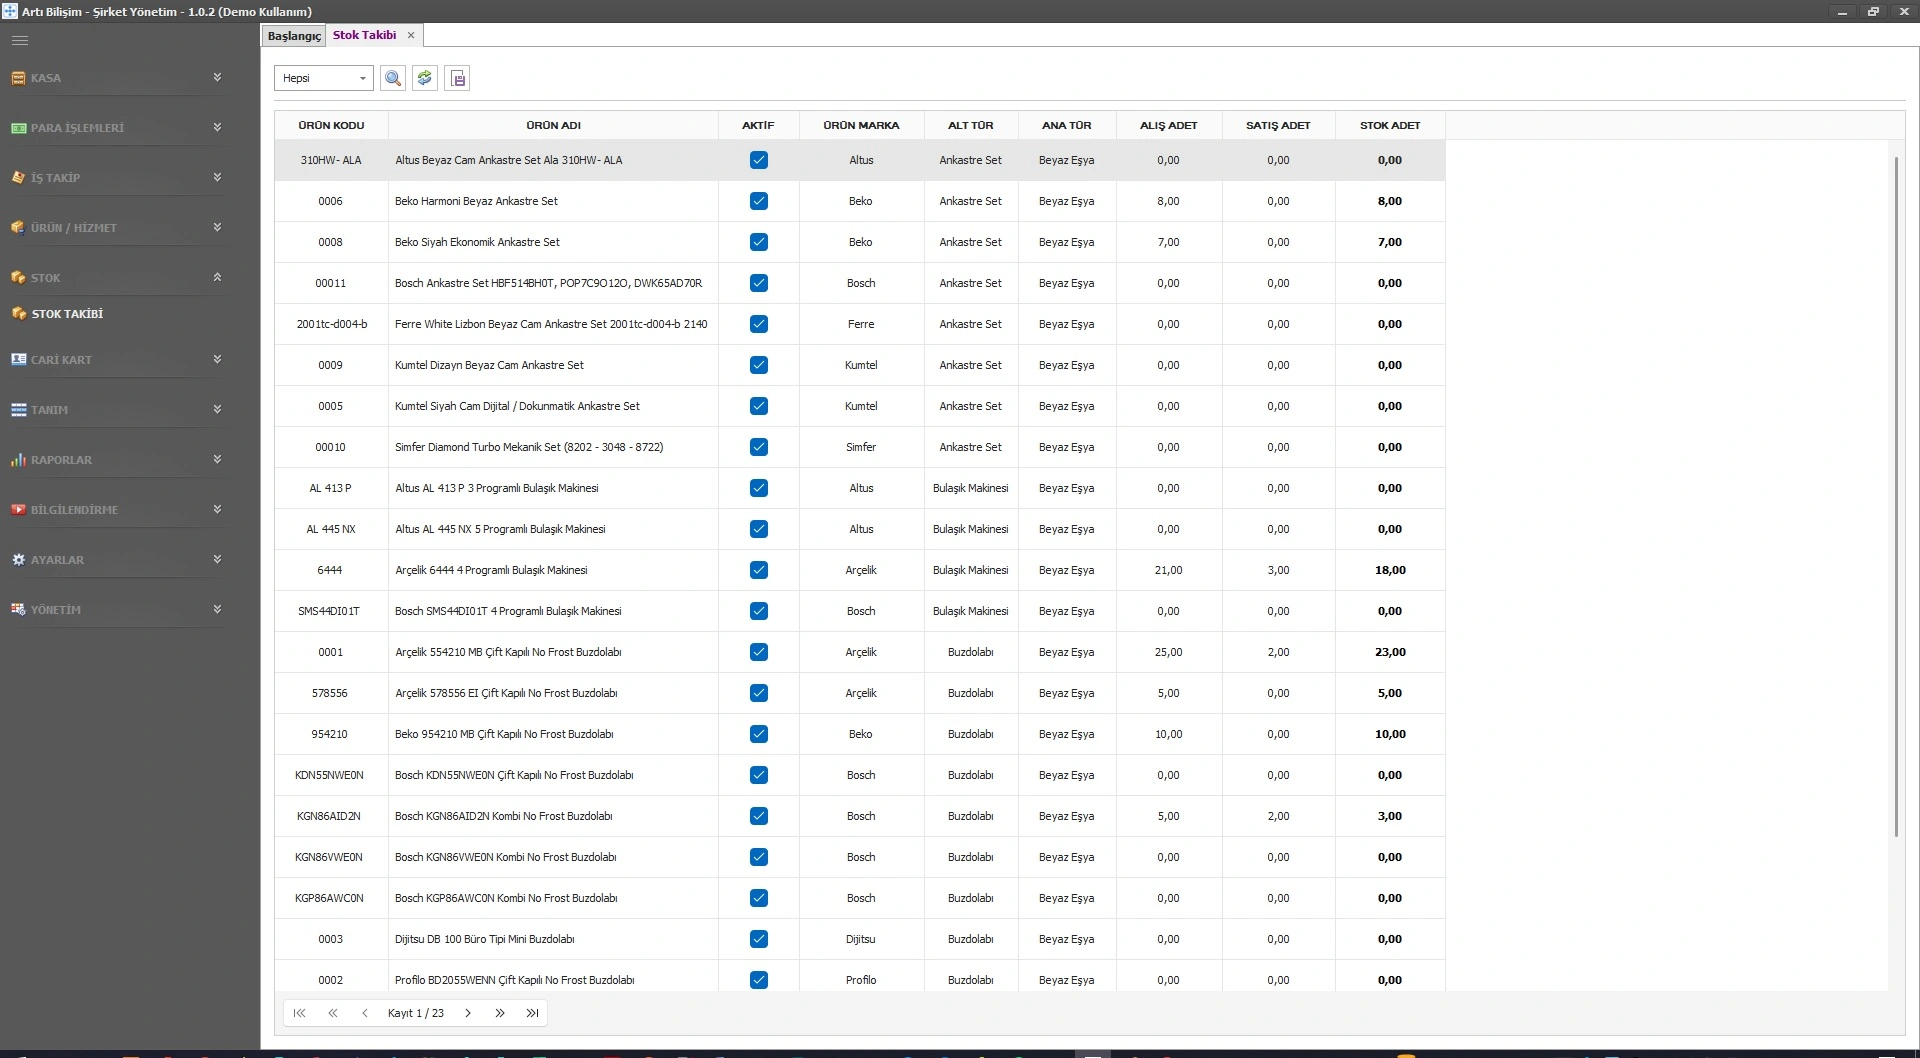Click the export report toolbar icon
The width and height of the screenshot is (1920, 1058).
(458, 78)
